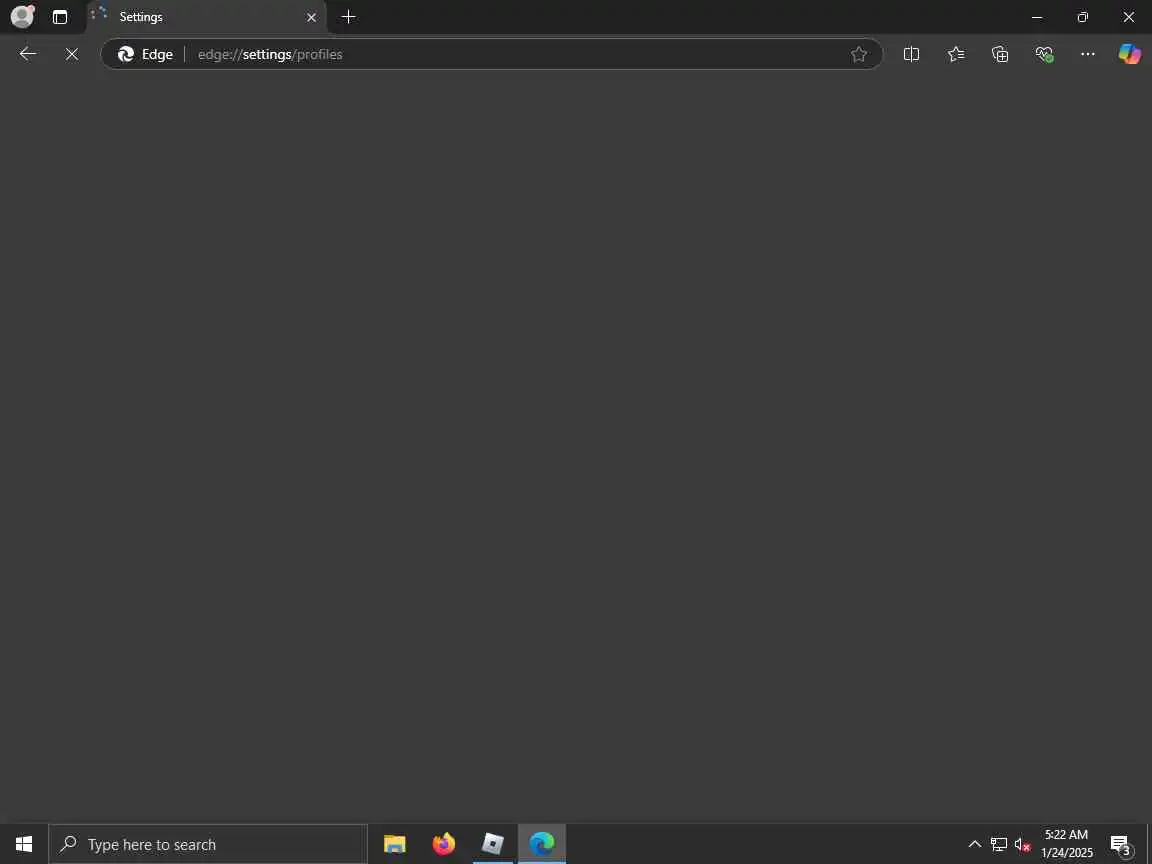
Task: Close the Settings tab
Action: 312,17
